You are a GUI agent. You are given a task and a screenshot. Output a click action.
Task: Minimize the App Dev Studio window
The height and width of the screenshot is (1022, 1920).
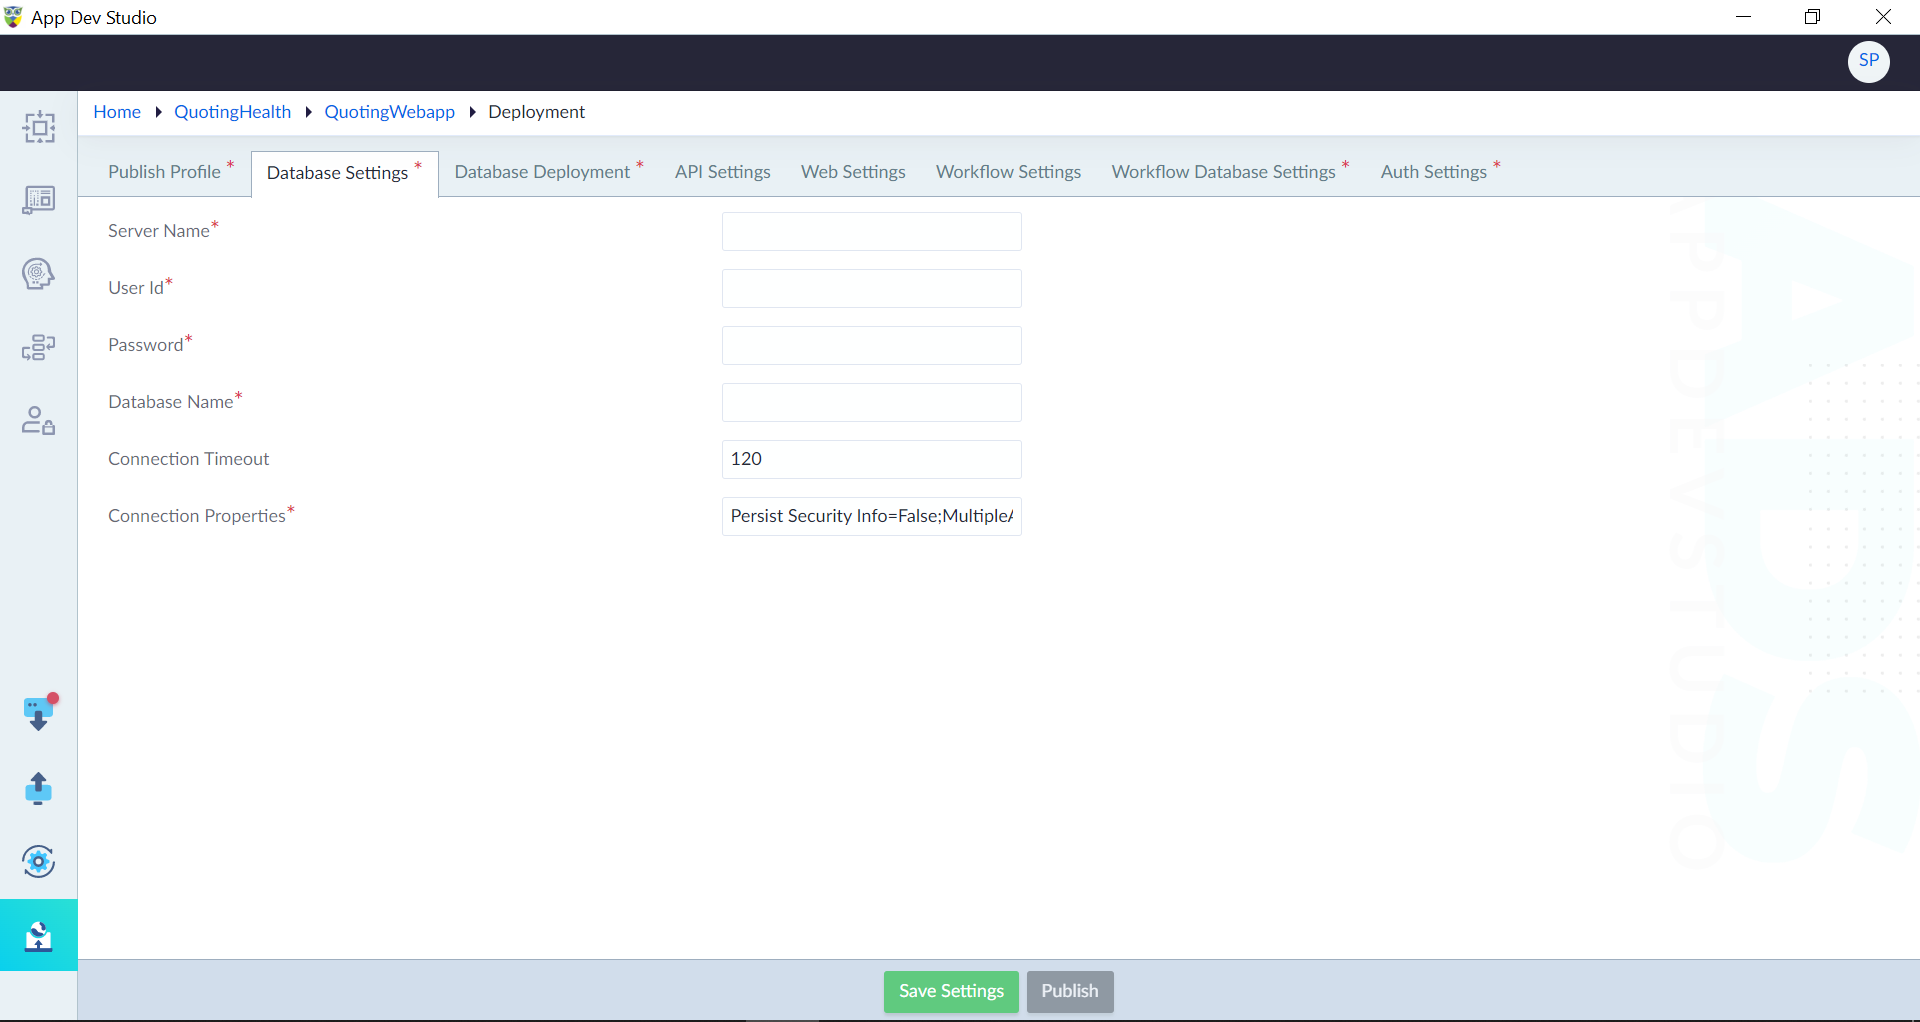click(x=1743, y=17)
